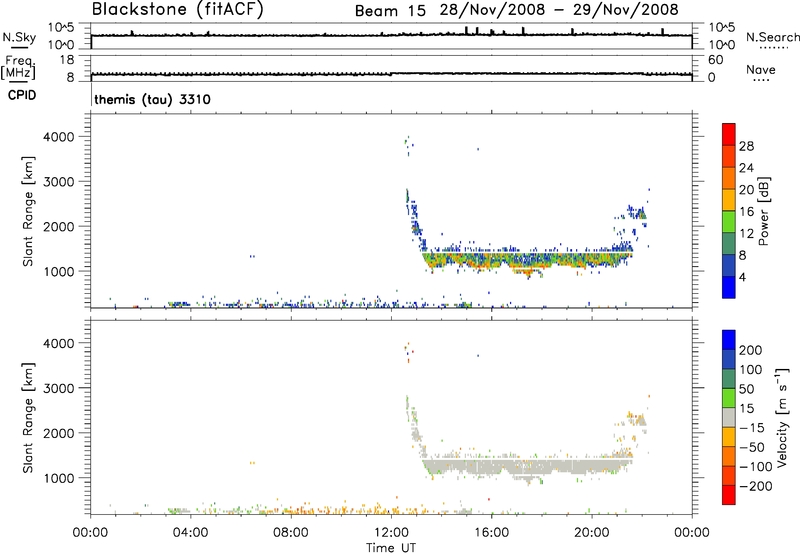This screenshot has width=800, height=554.
Task: Click the "Freq. [MHz]" axis label
Action: [19, 67]
